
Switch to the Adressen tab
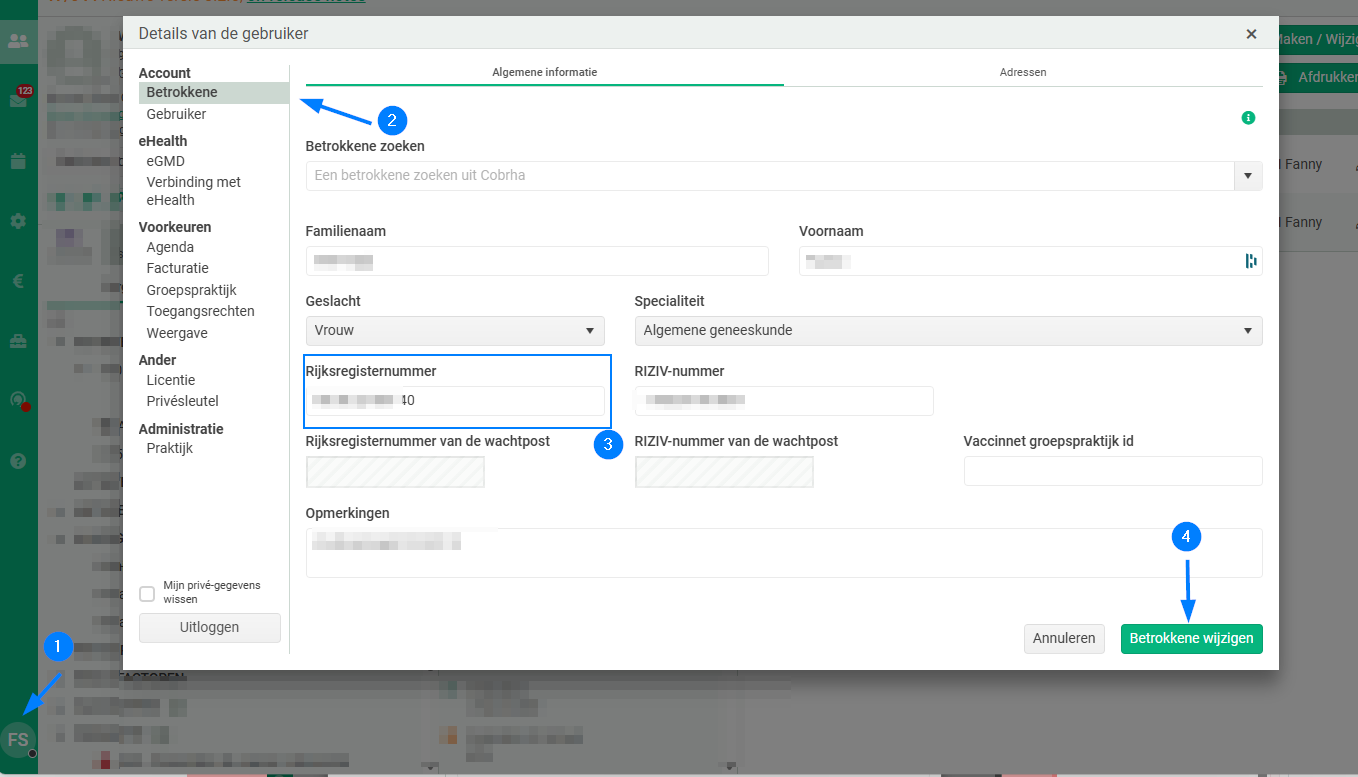tap(1023, 73)
